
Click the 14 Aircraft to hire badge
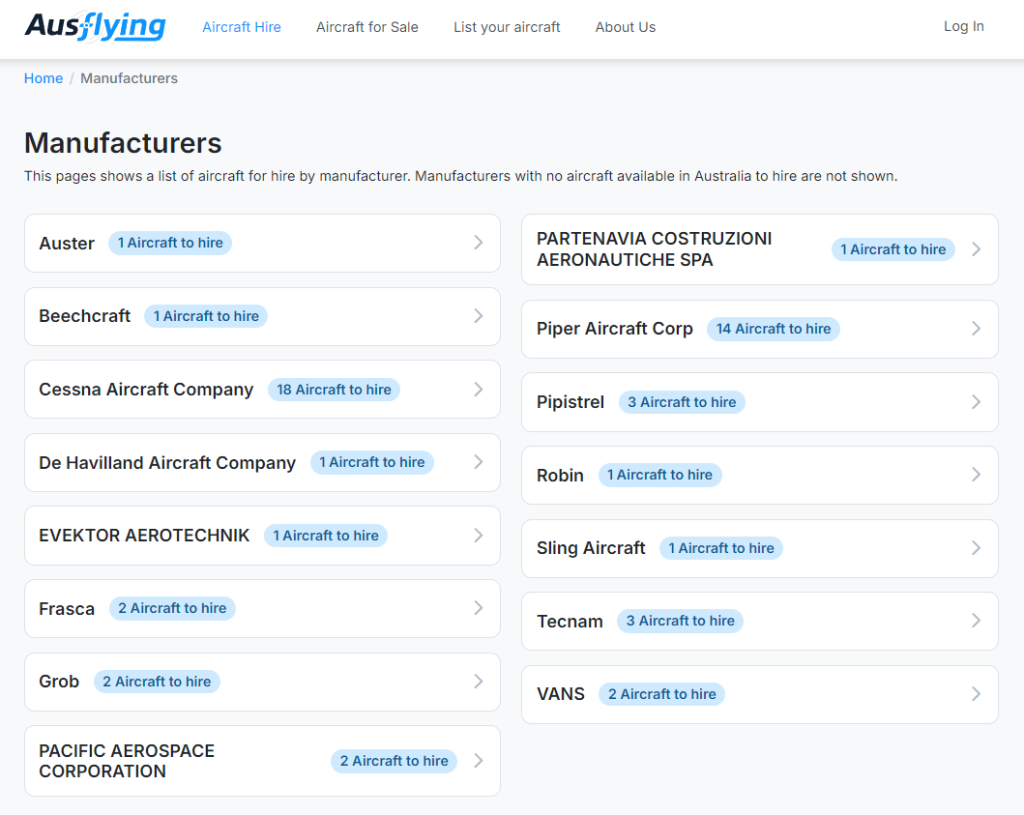773,328
